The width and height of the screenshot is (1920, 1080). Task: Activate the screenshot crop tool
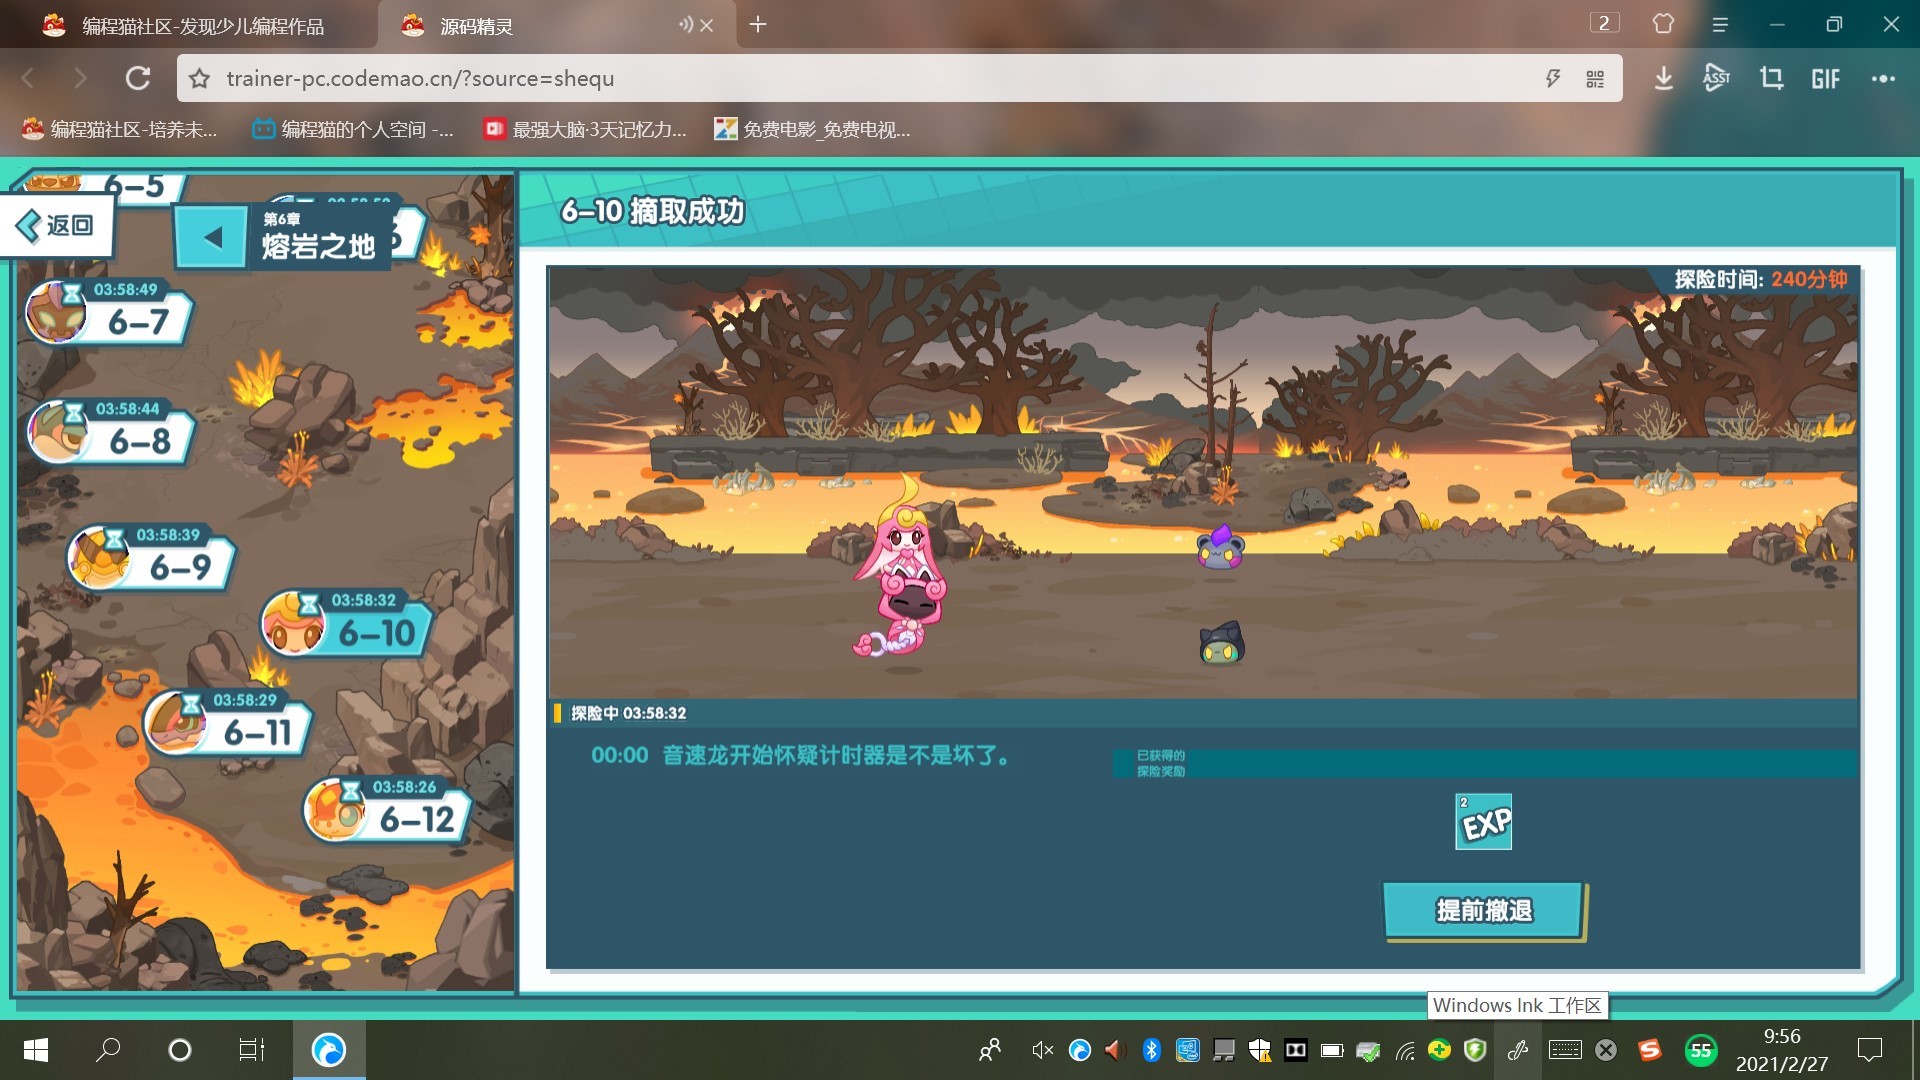coord(1771,78)
